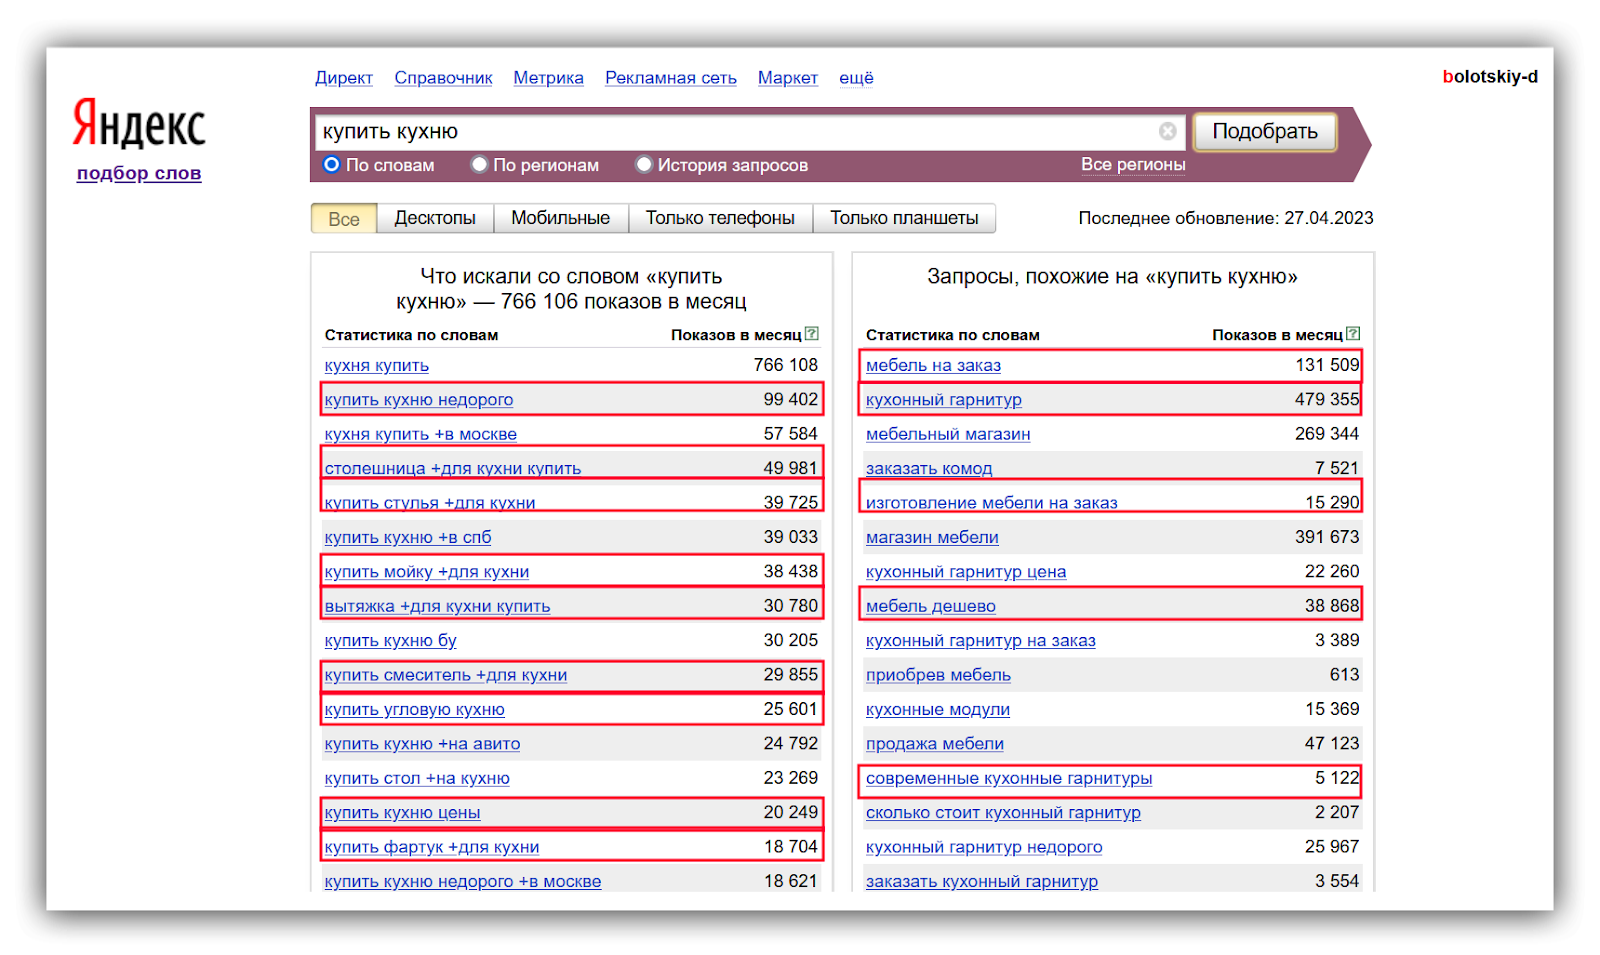Expand the 'ещё' services menu
The height and width of the screenshot is (955, 1600).
856,78
